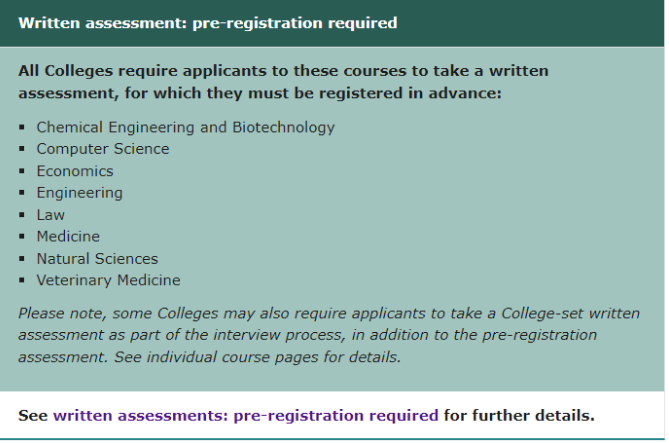Click the bullet marker next to Law

22,216
